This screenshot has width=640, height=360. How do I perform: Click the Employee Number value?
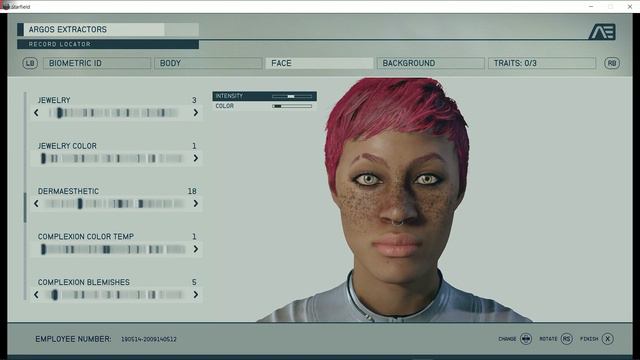149,339
